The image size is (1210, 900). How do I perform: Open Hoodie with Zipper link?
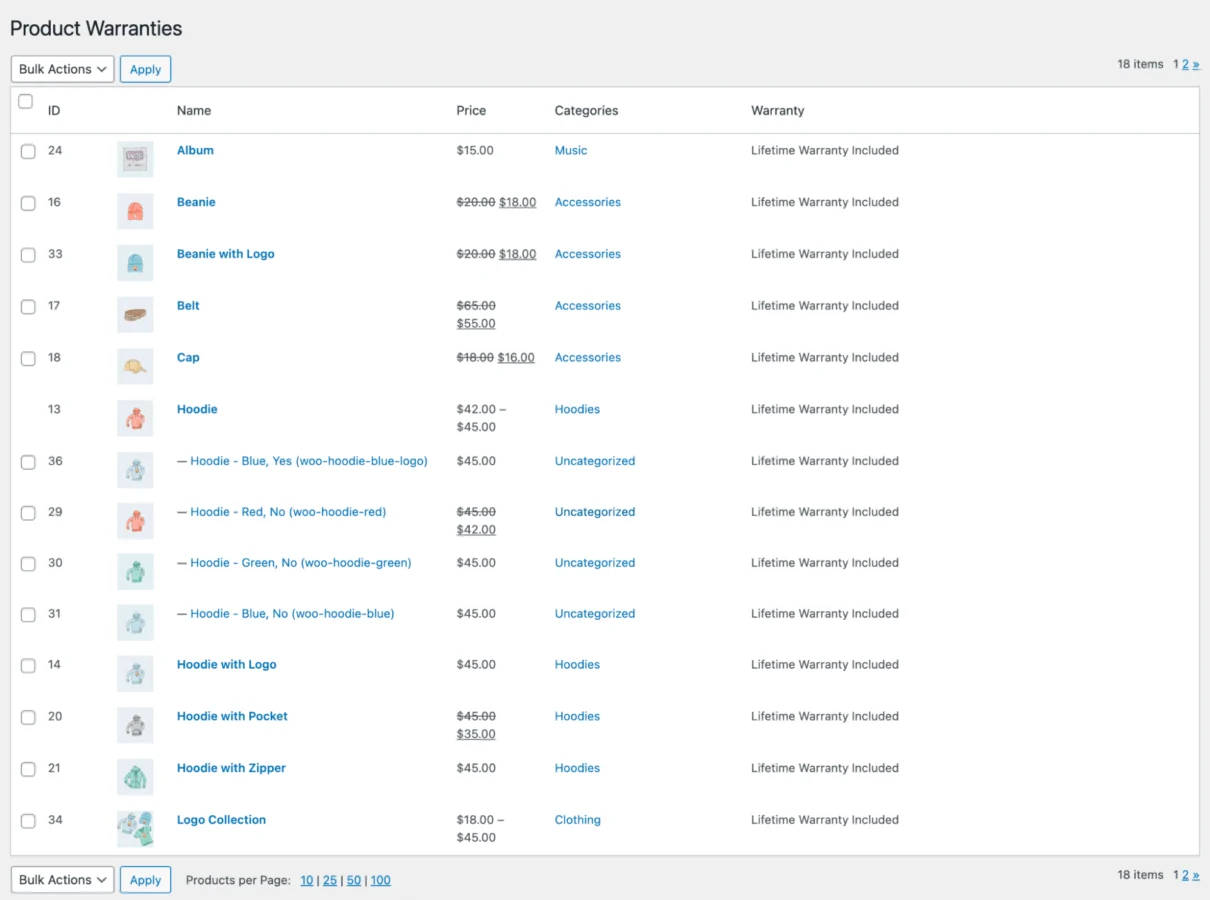pyautogui.click(x=231, y=769)
